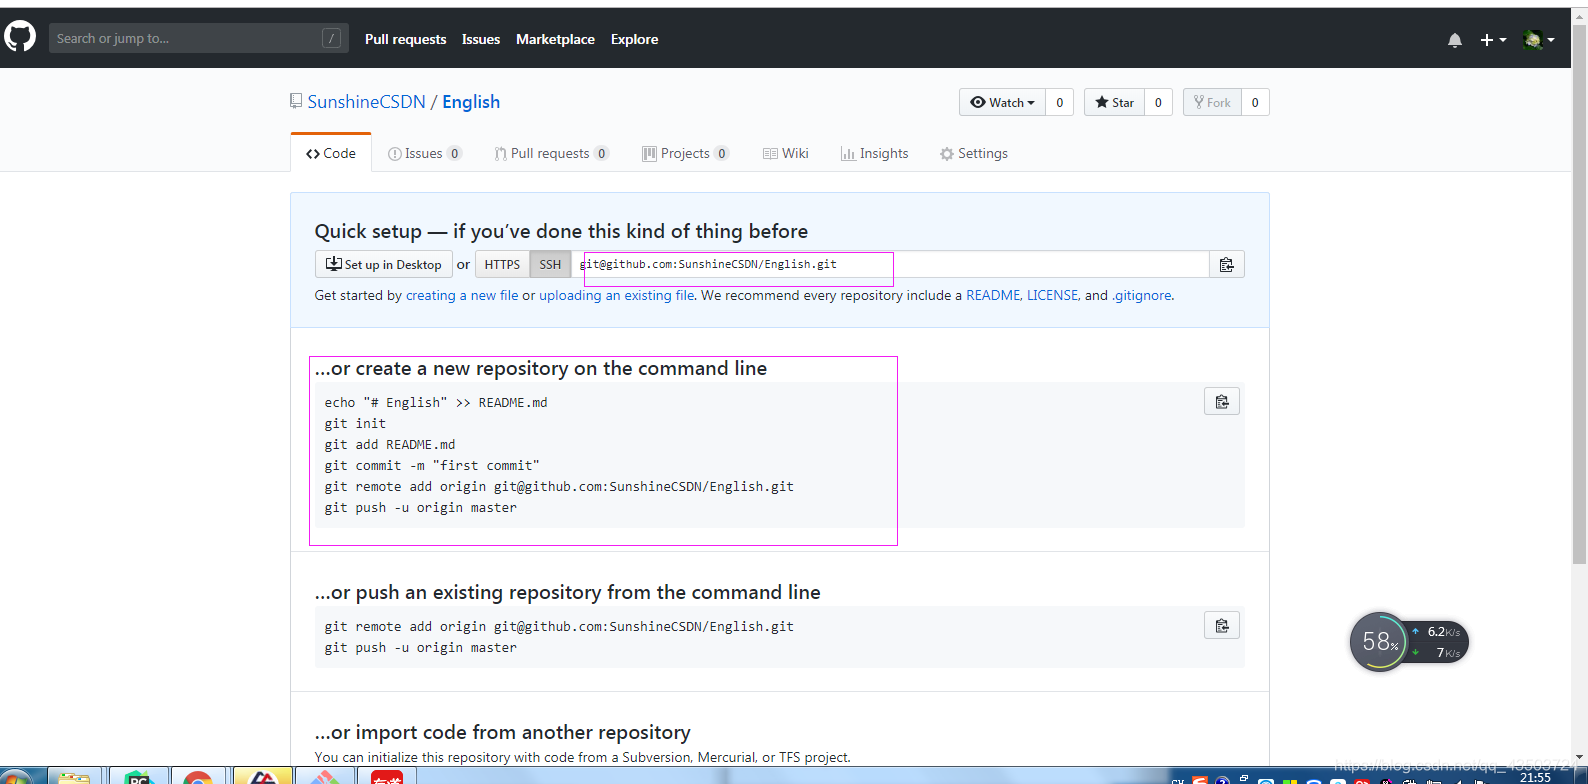1588x784 pixels.
Task: Click the 'git init' command line
Action: (x=355, y=423)
